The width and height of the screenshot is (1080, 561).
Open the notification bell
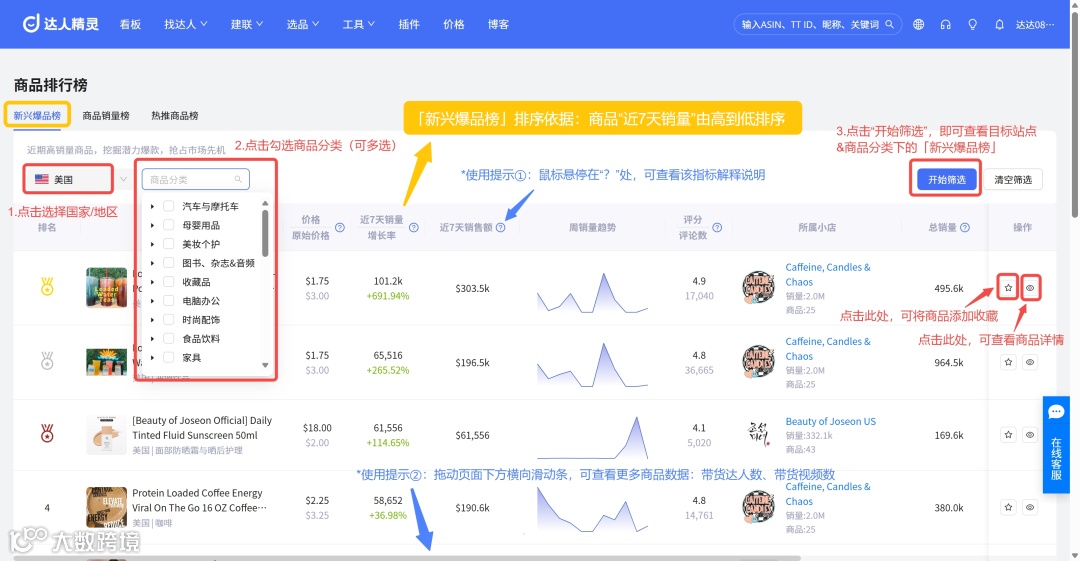click(999, 24)
